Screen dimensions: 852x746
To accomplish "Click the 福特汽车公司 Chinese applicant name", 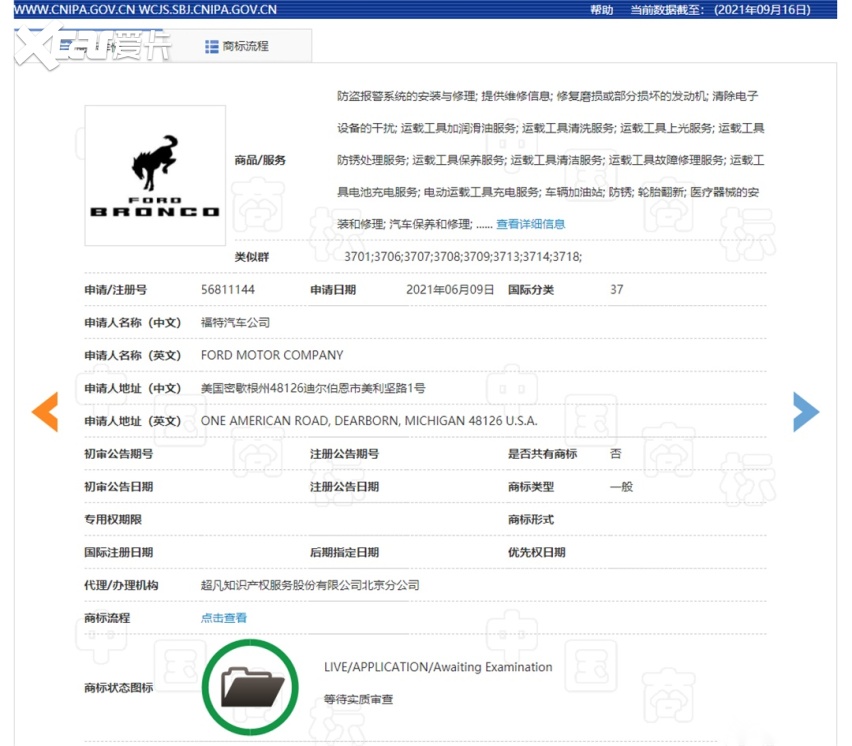I will pyautogui.click(x=235, y=323).
